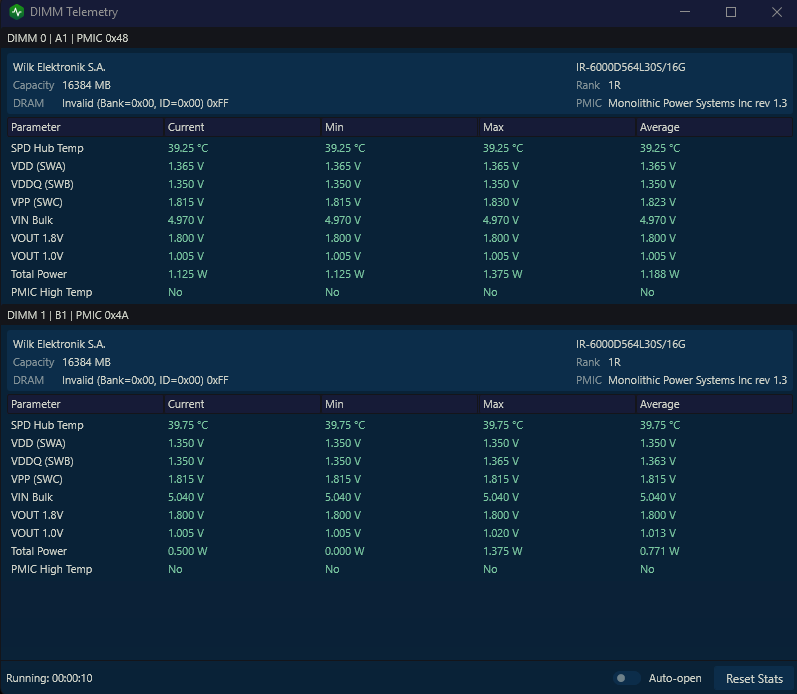
Task: Click DIMM 1 PMIC Monolithic Power Systems entry
Action: pyautogui.click(x=697, y=380)
